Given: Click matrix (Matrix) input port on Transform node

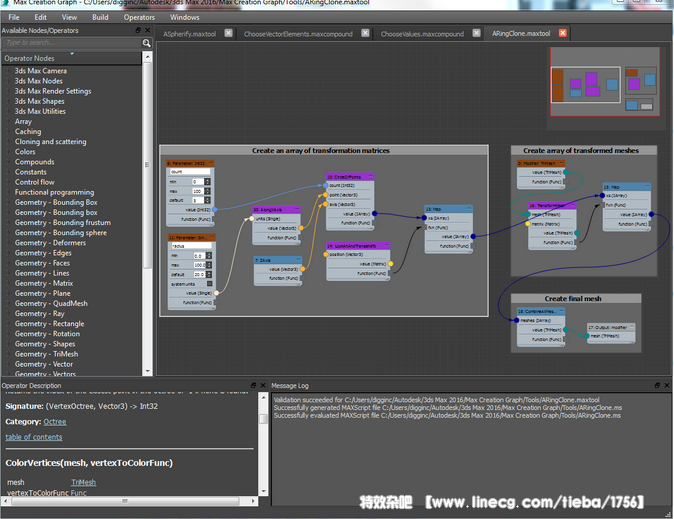Looking at the screenshot, I should click(x=528, y=224).
